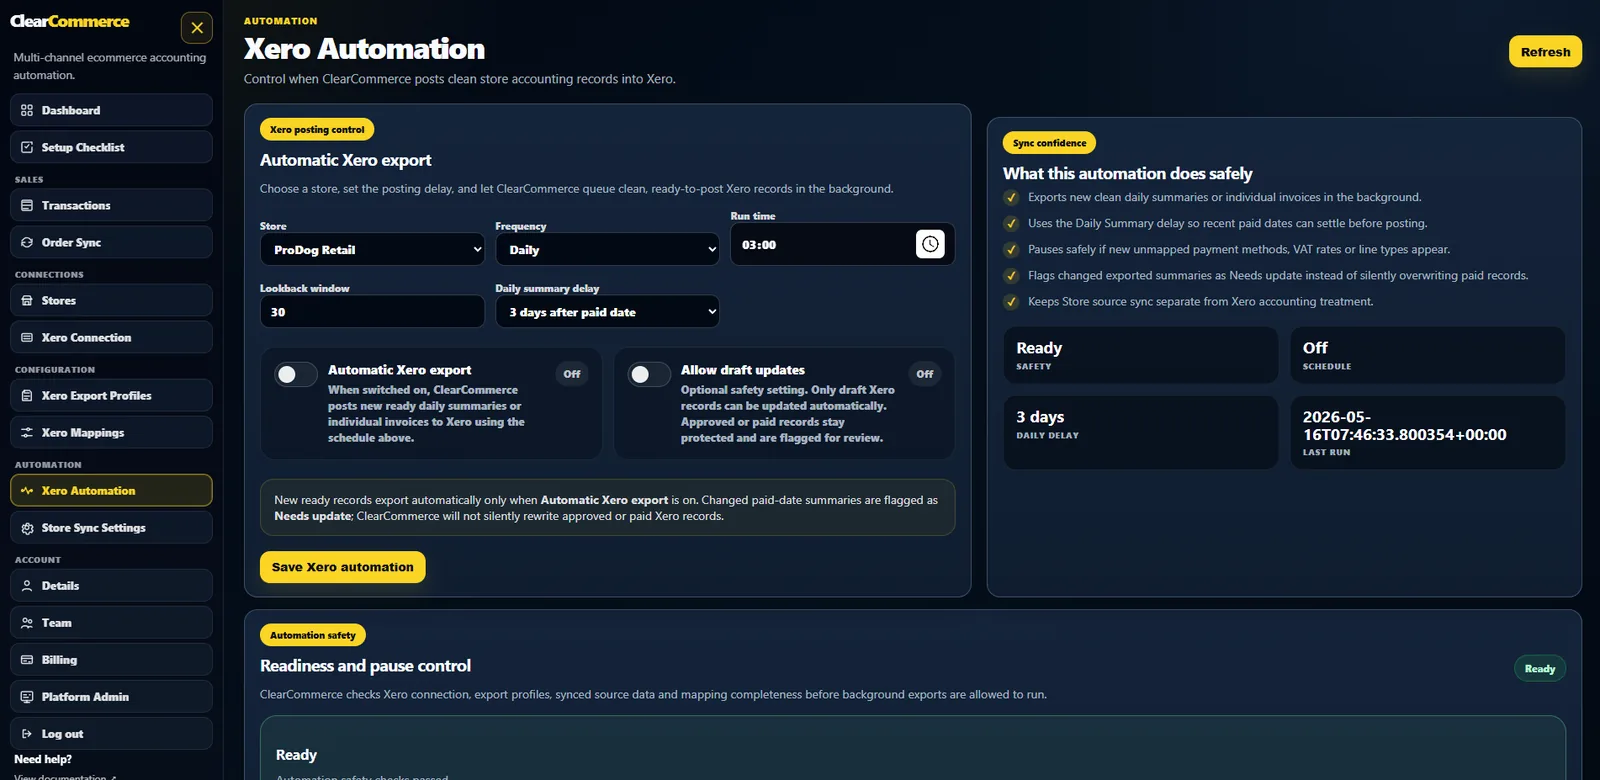Click the 'Need help?' text
The image size is (1600, 780).
pyautogui.click(x=43, y=759)
